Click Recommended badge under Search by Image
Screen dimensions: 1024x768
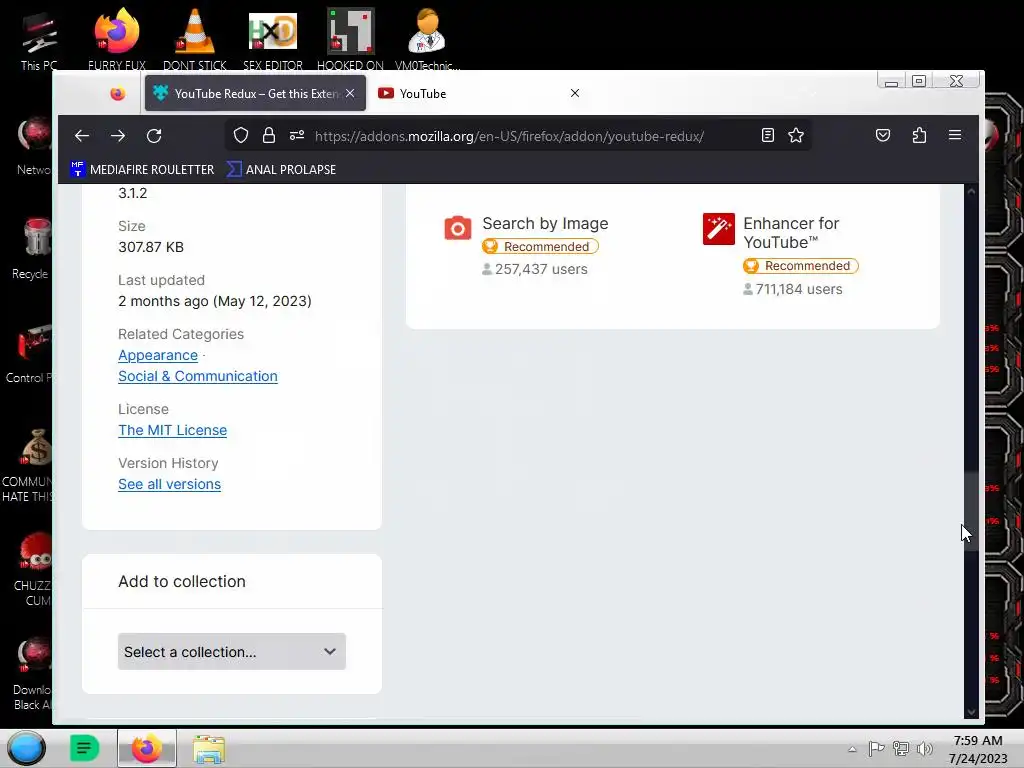point(540,246)
